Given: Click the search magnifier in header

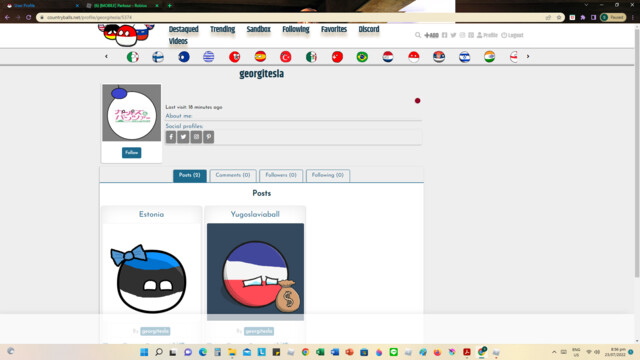Looking at the screenshot, I should [x=418, y=35].
